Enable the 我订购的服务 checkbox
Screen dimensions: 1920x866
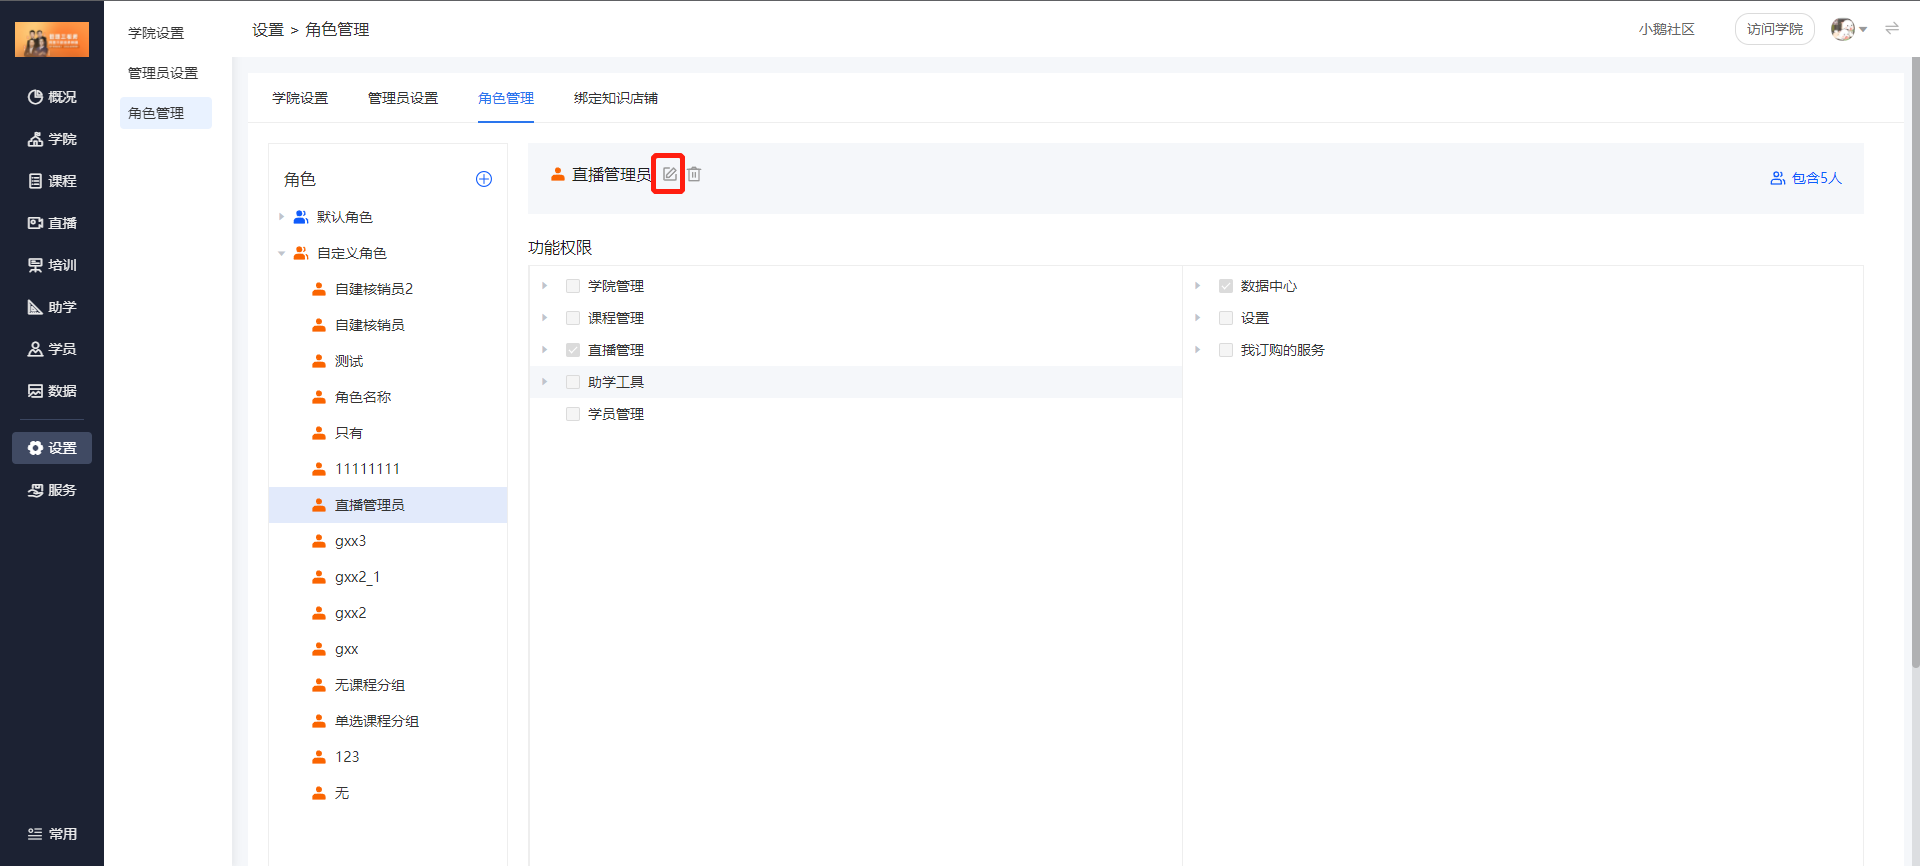pyautogui.click(x=1225, y=350)
